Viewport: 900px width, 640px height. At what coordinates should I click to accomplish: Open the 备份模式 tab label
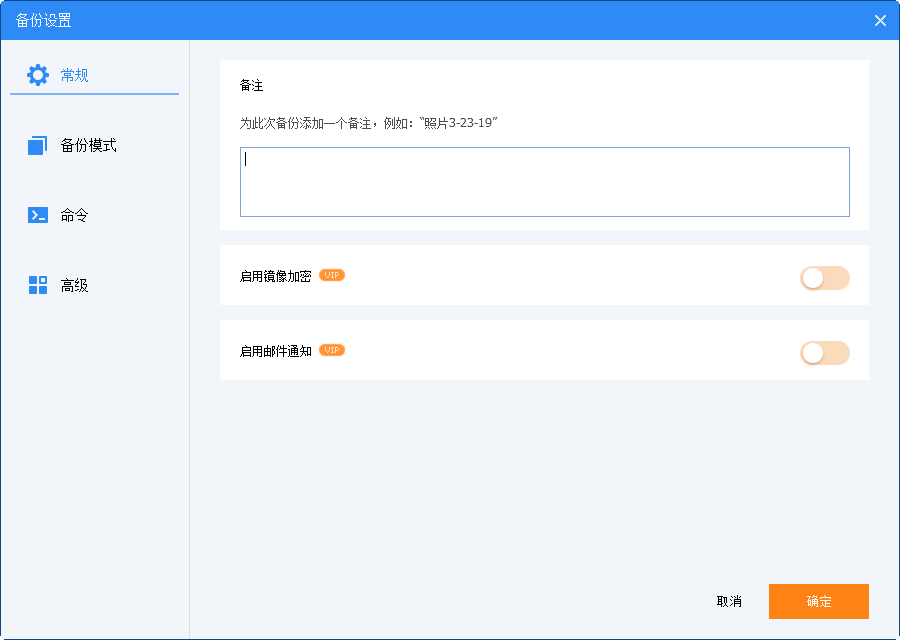[x=89, y=146]
